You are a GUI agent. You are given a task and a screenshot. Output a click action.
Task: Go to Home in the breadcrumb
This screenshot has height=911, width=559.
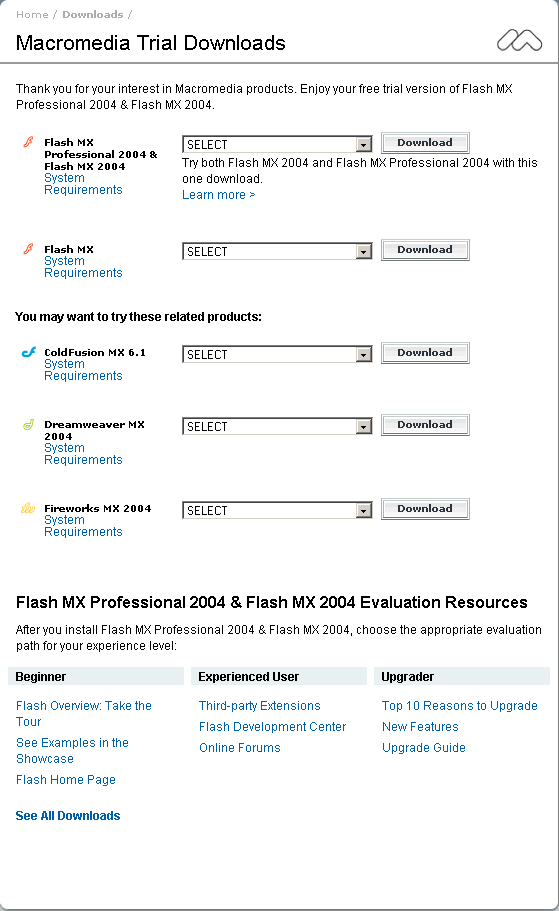[32, 15]
